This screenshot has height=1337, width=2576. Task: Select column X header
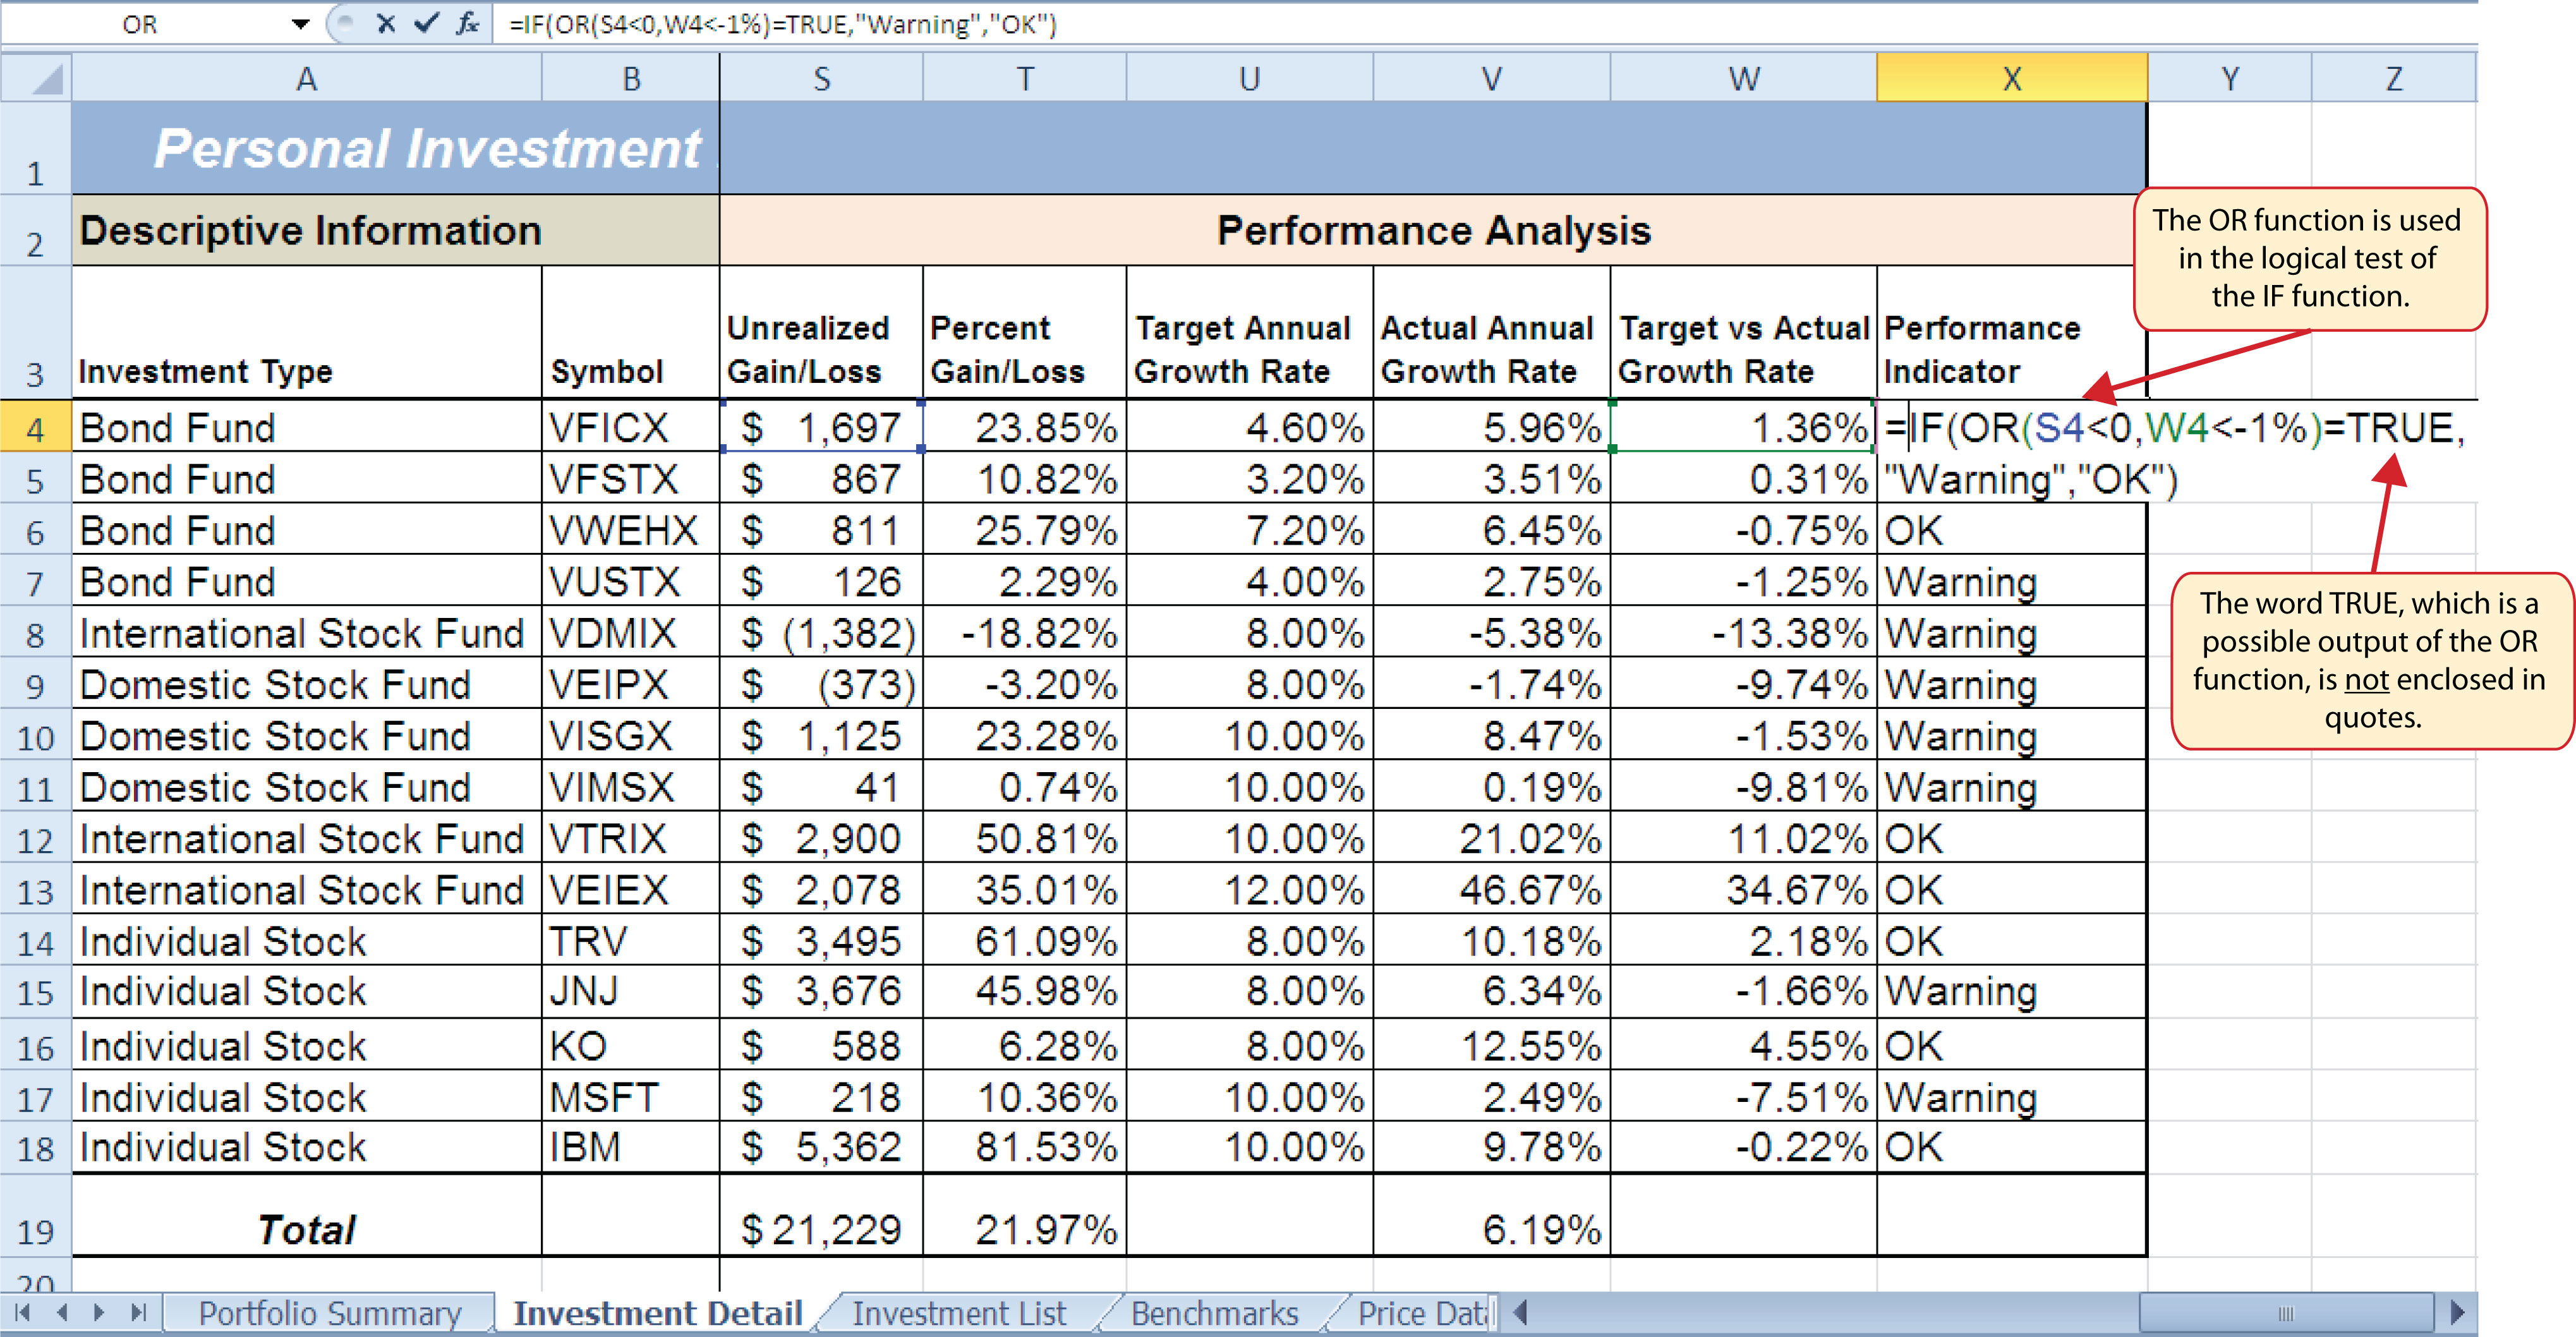[x=2011, y=79]
